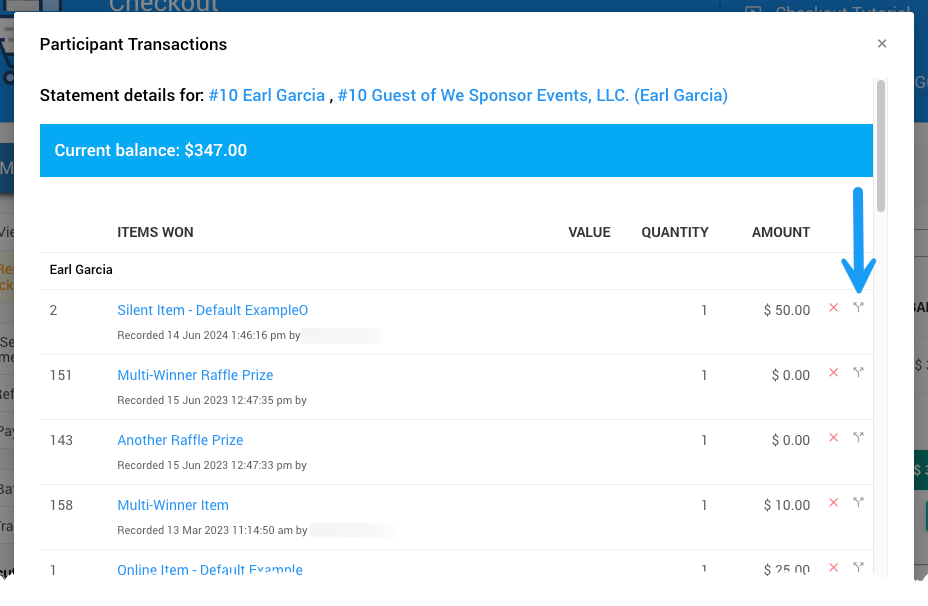
Task: Delete the Silent Item - Default ExampleO record
Action: point(833,308)
